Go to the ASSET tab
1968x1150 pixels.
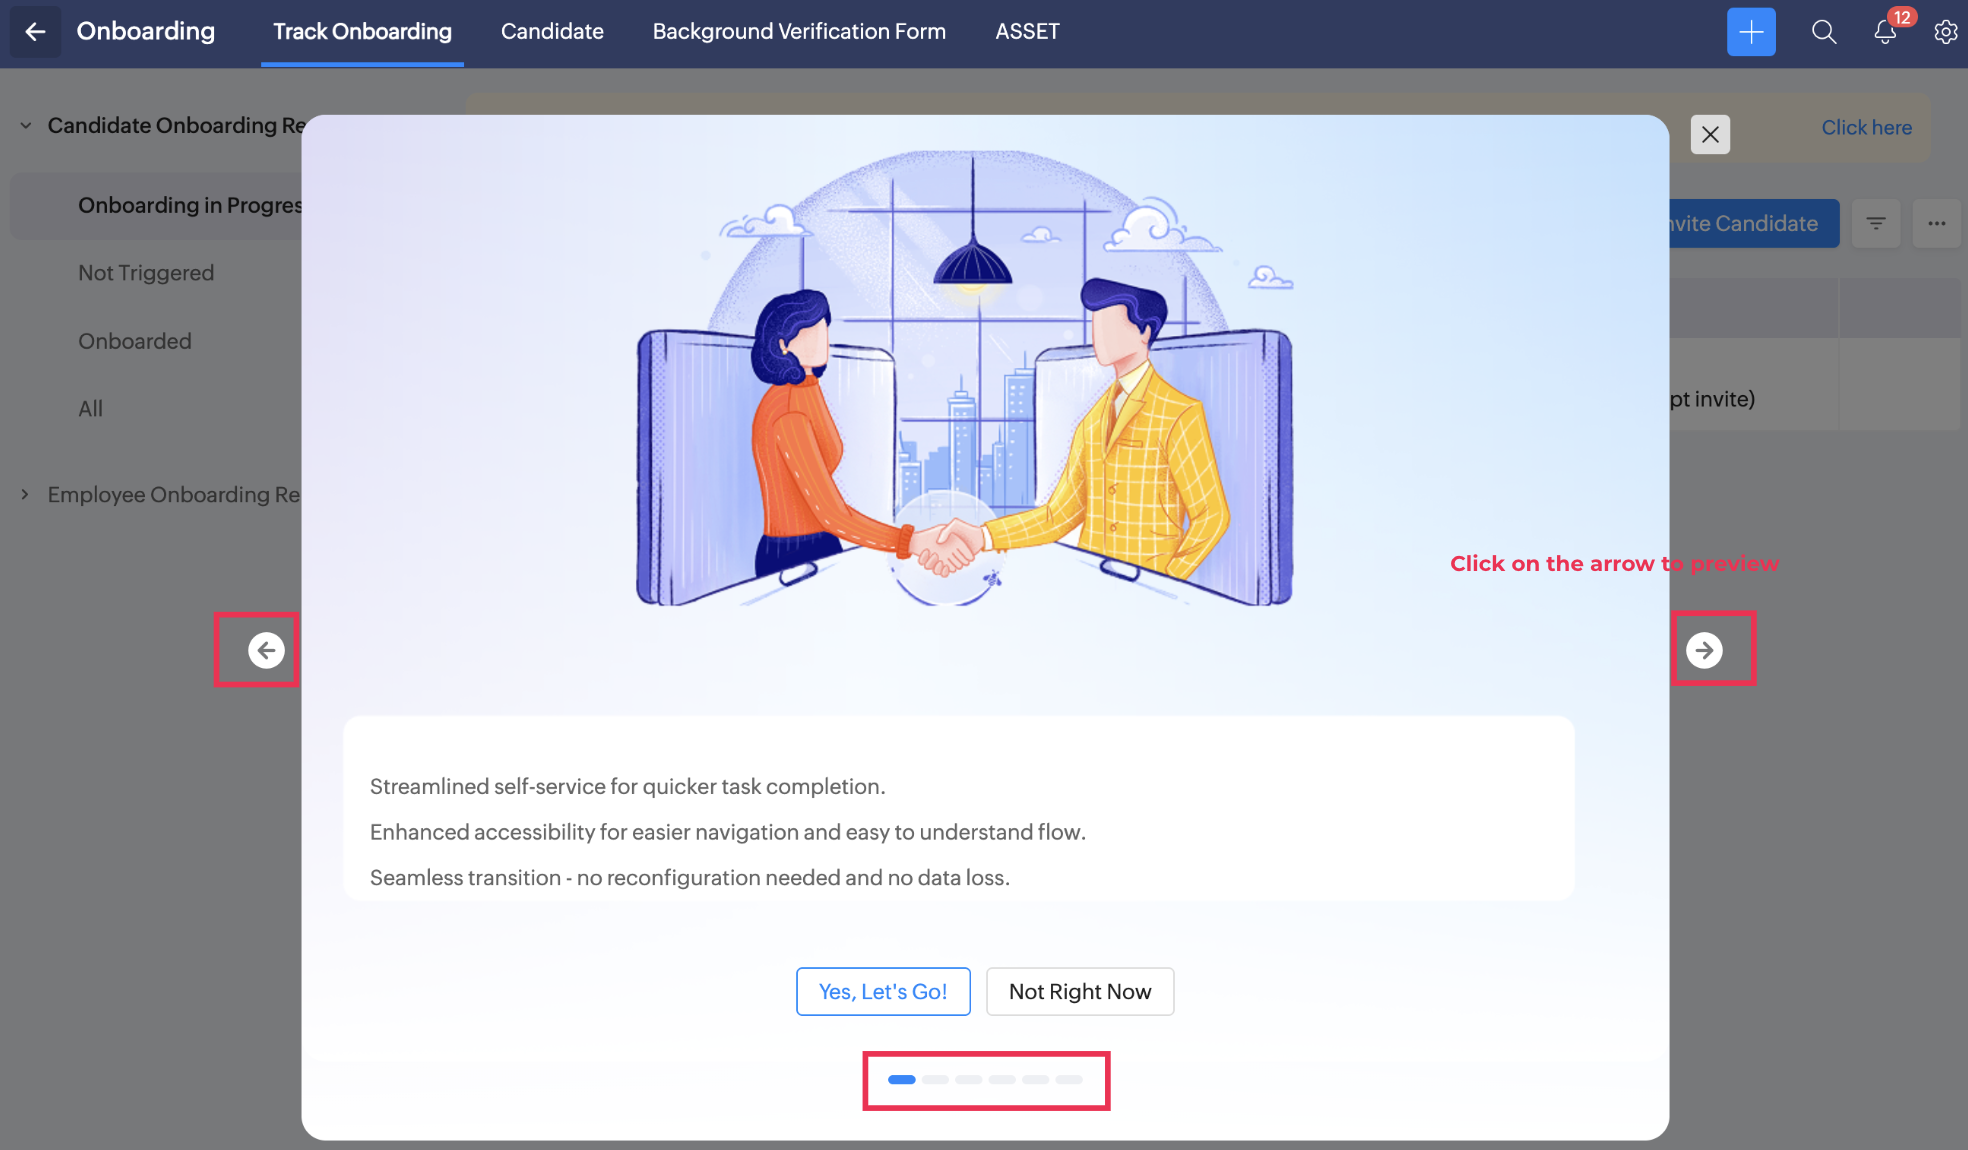1027,32
